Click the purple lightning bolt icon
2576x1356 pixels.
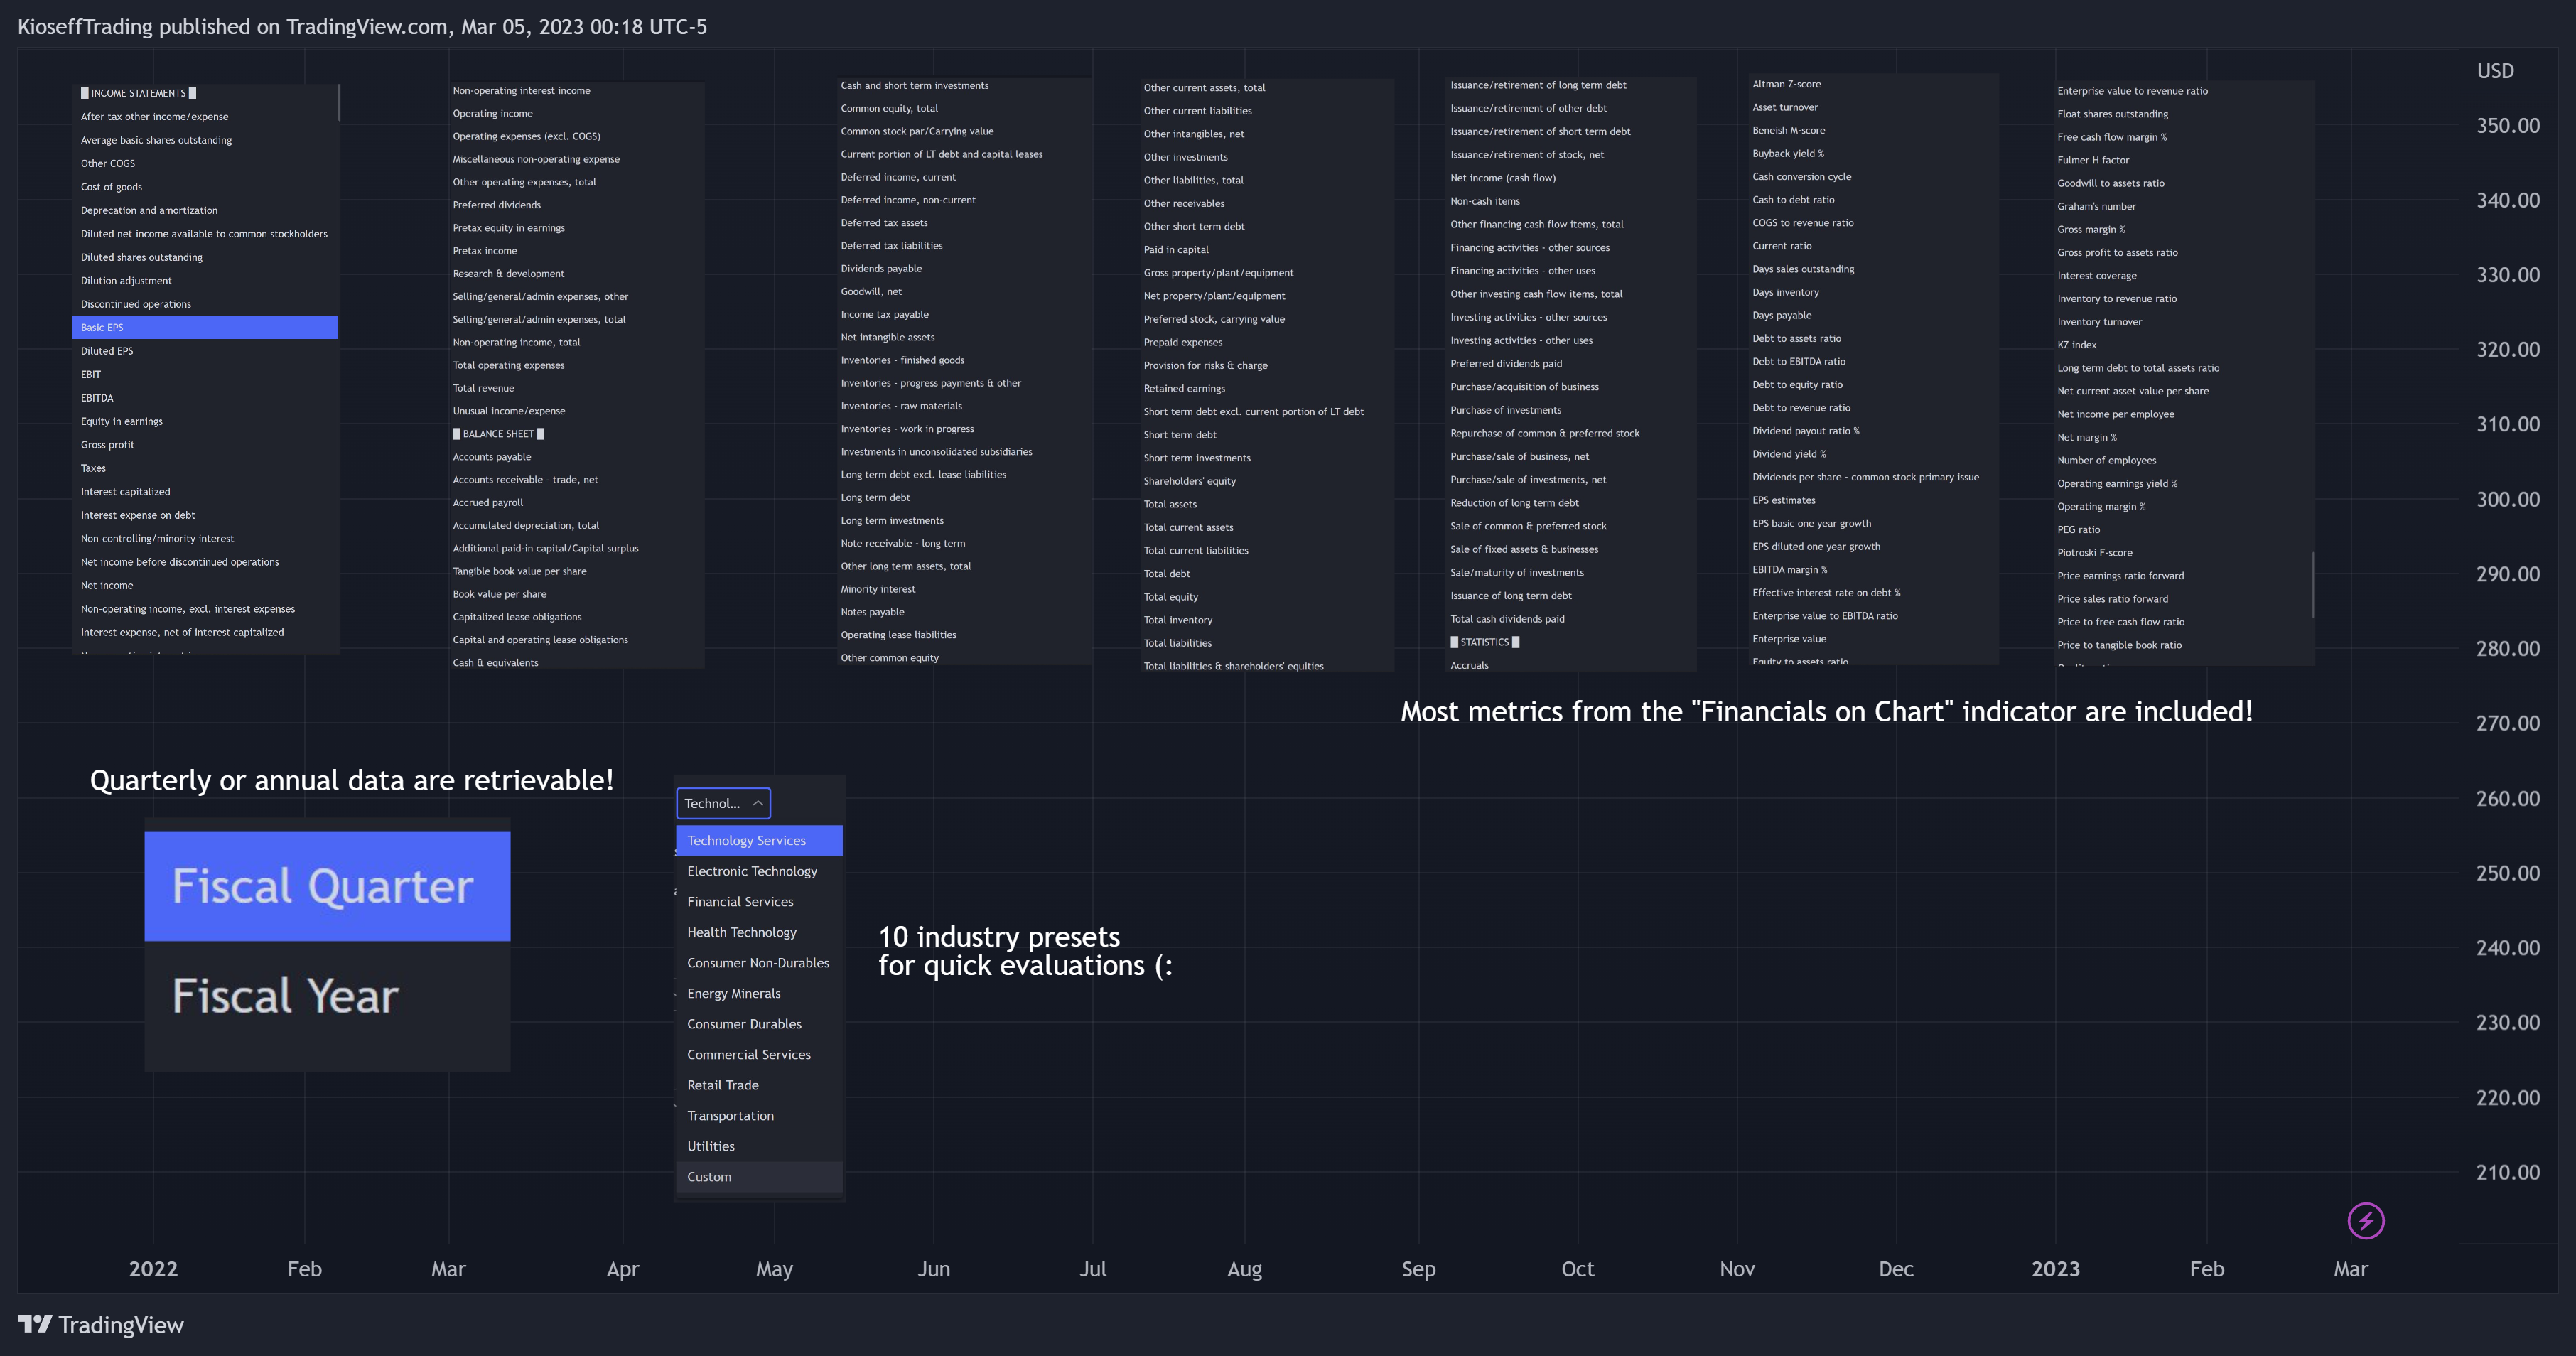click(2365, 1220)
